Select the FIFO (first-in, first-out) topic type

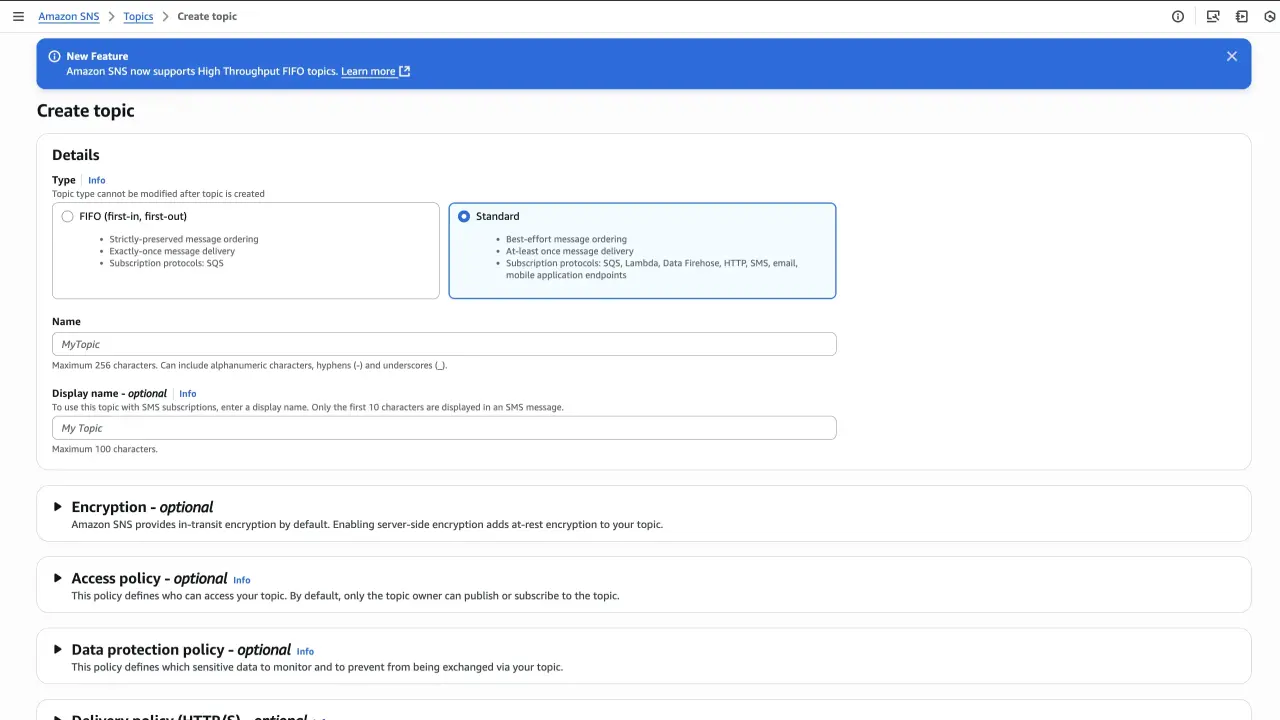67,216
